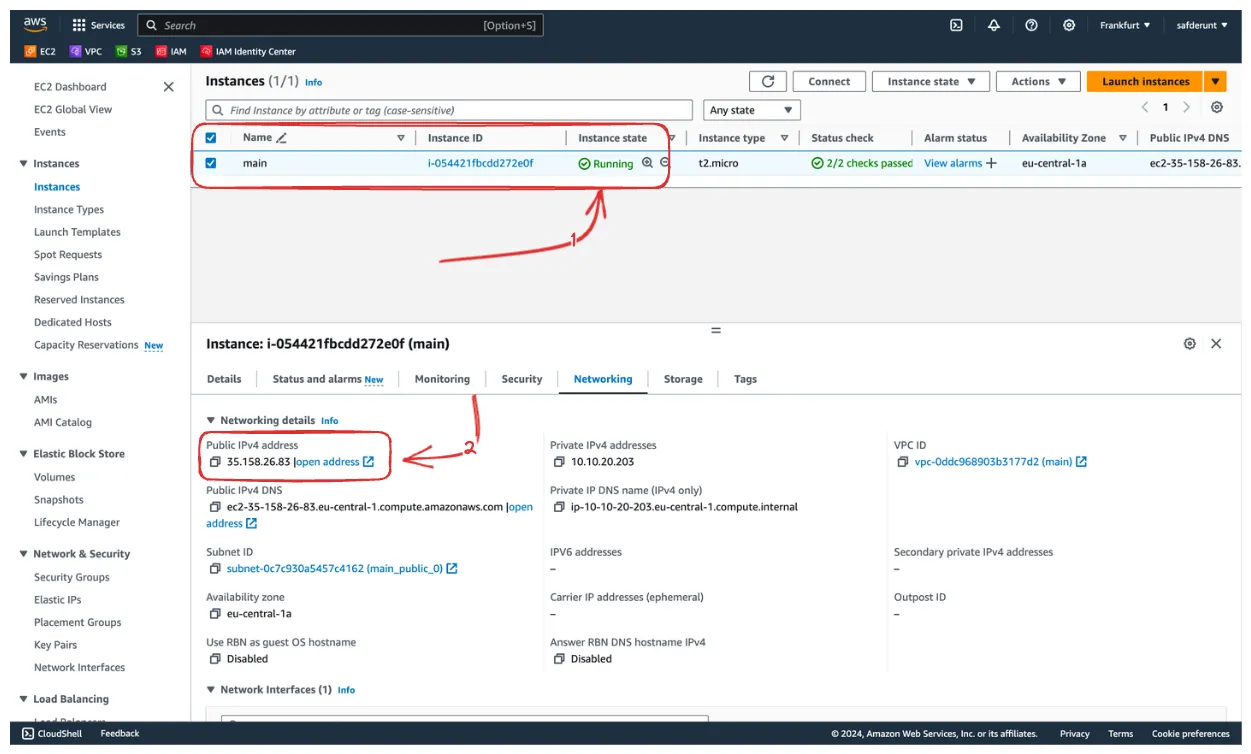Open the Actions dropdown

(x=1038, y=82)
